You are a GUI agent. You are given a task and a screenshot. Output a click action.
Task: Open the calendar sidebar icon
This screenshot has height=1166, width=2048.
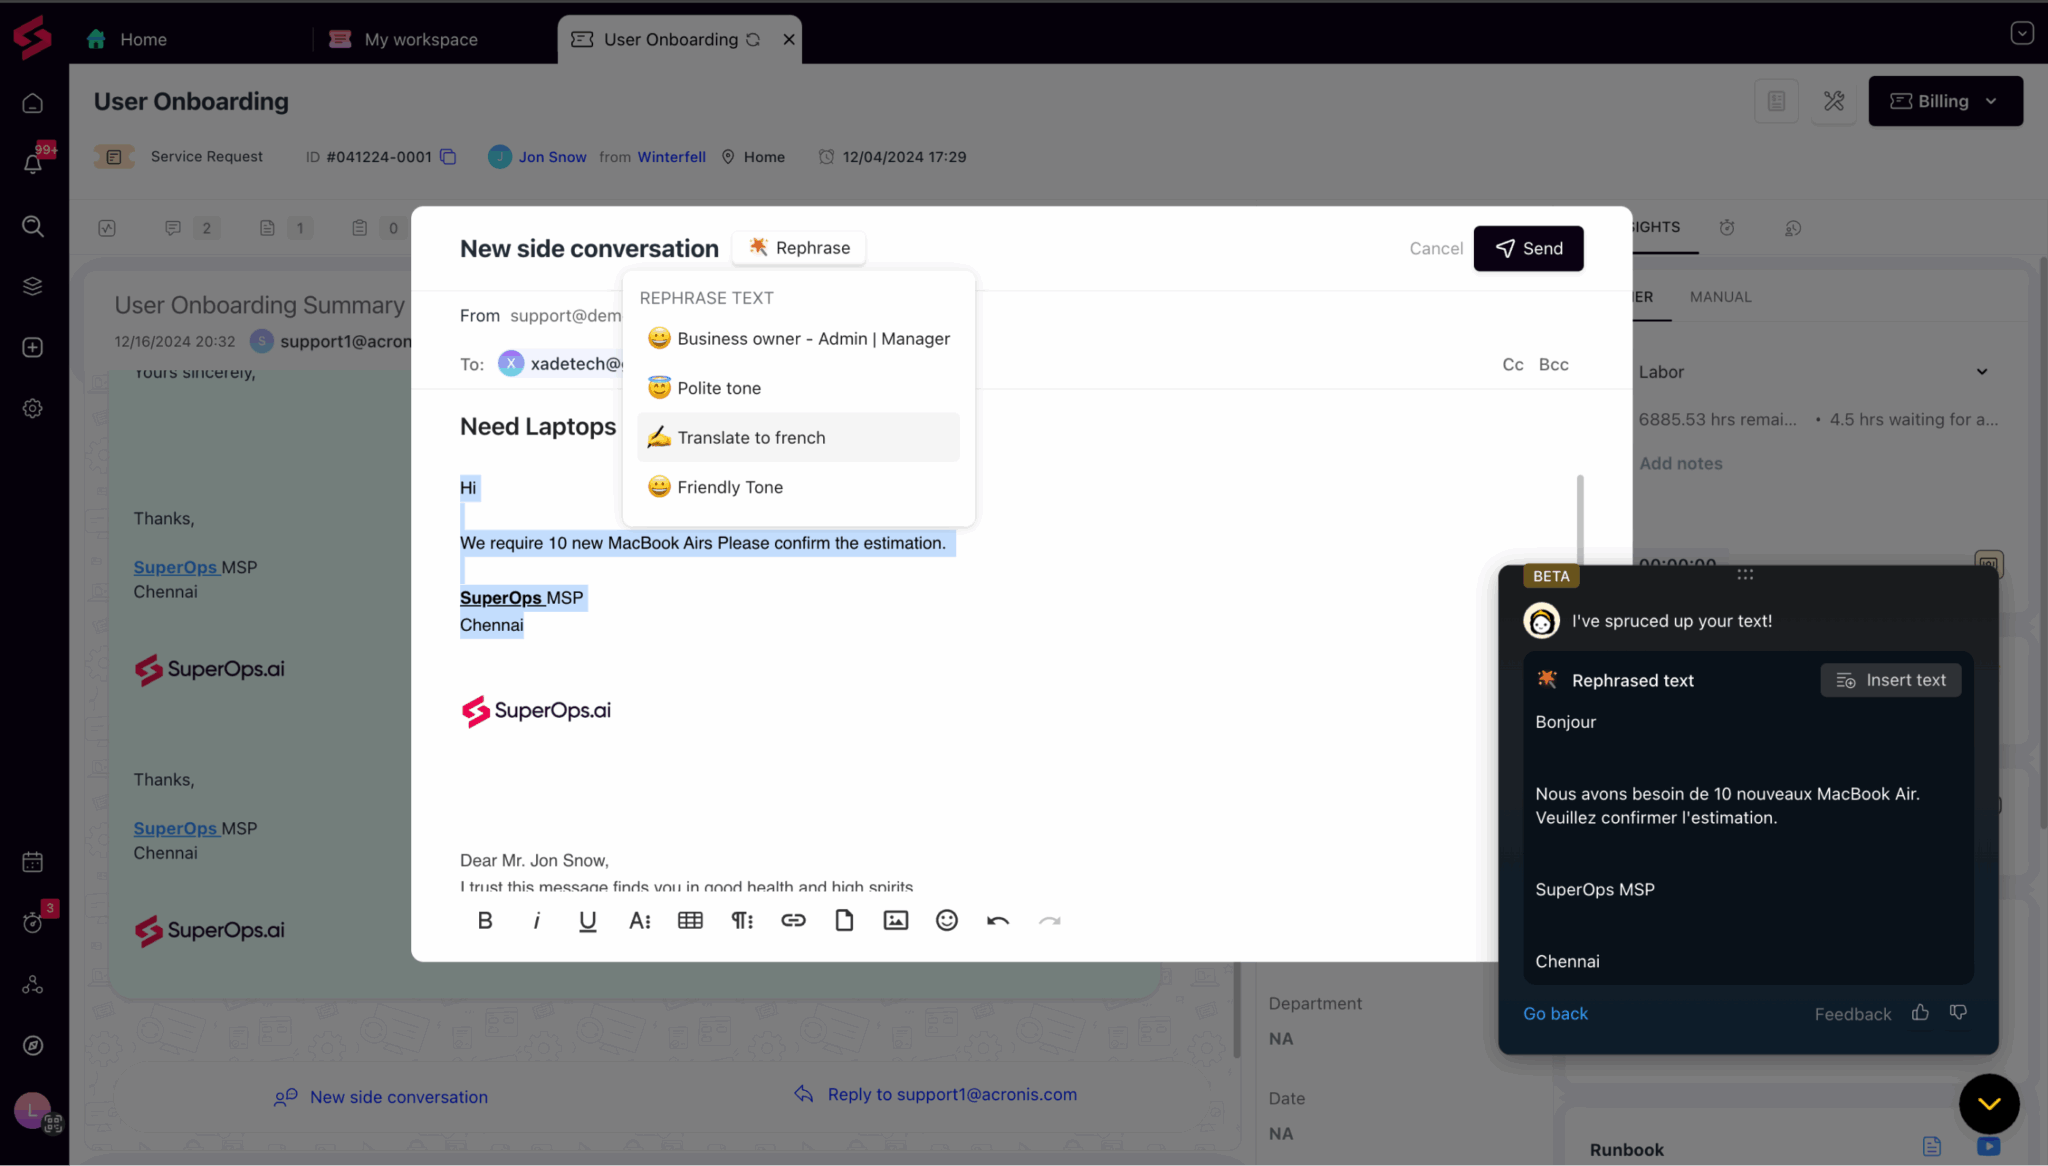click(33, 862)
